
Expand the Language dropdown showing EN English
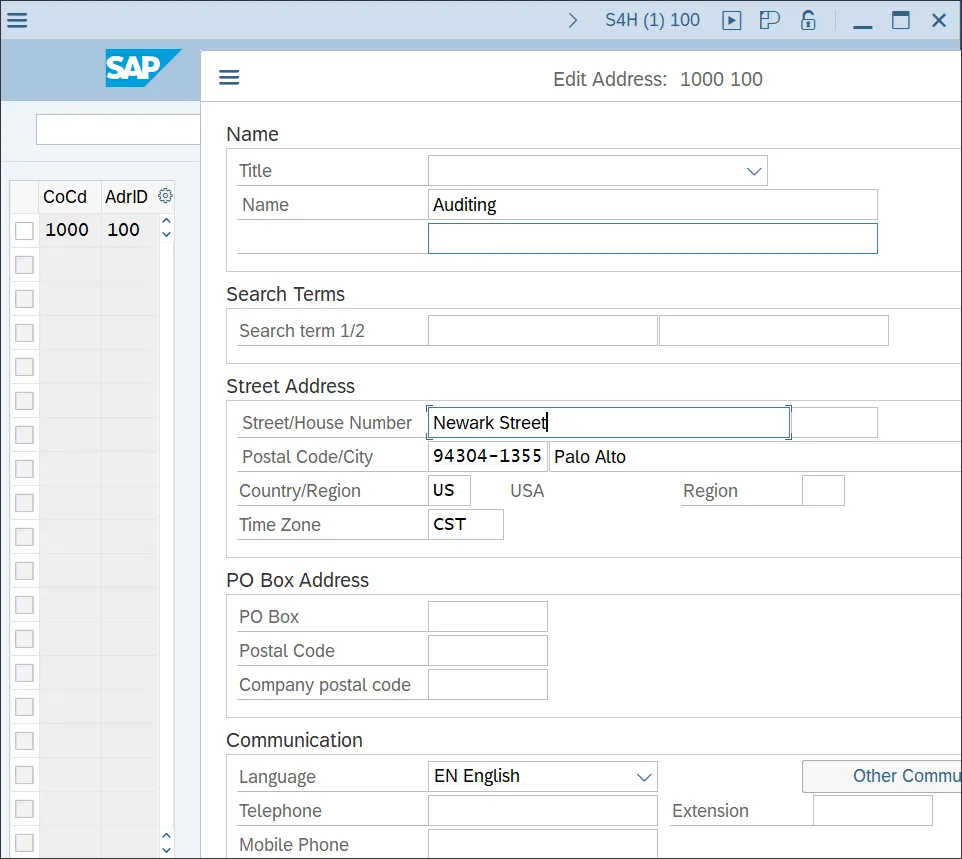[644, 777]
